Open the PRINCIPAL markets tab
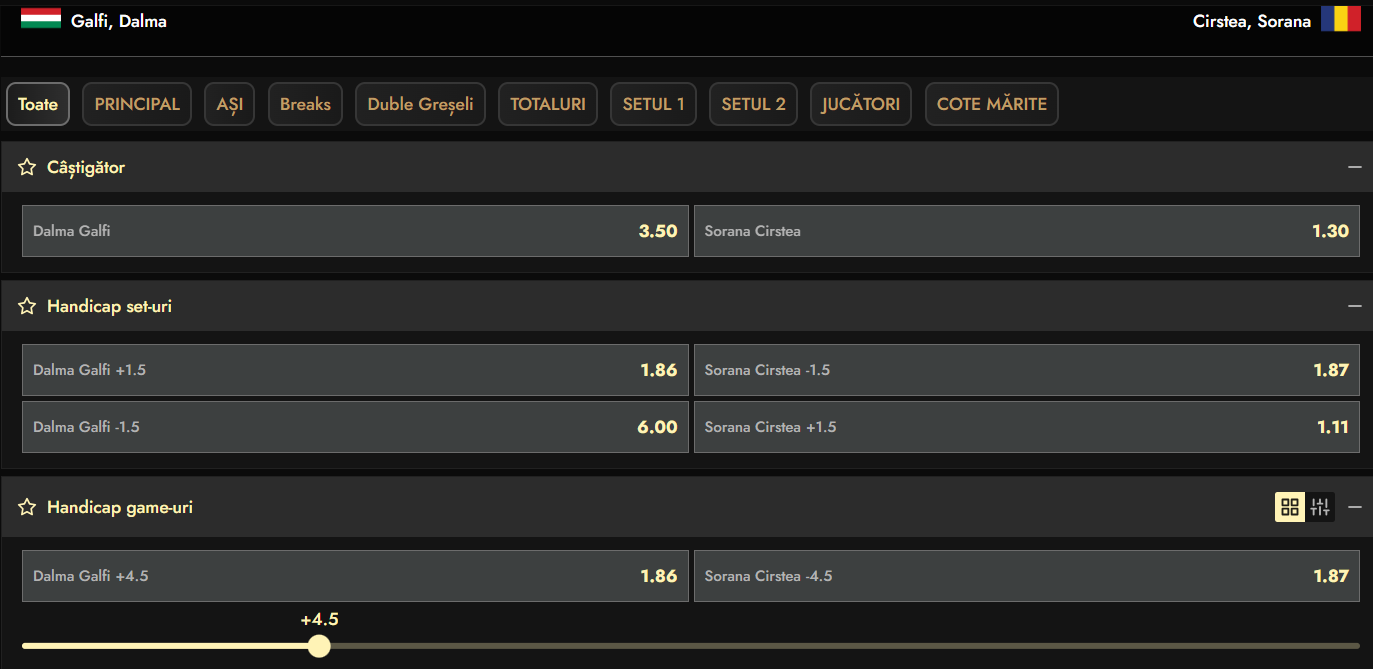The height and width of the screenshot is (669, 1373). click(137, 104)
